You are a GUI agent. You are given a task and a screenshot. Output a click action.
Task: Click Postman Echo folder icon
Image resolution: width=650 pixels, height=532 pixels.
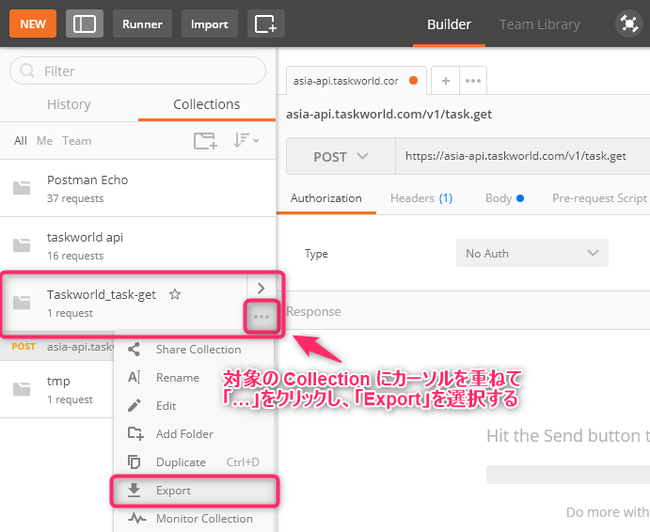coord(22,188)
